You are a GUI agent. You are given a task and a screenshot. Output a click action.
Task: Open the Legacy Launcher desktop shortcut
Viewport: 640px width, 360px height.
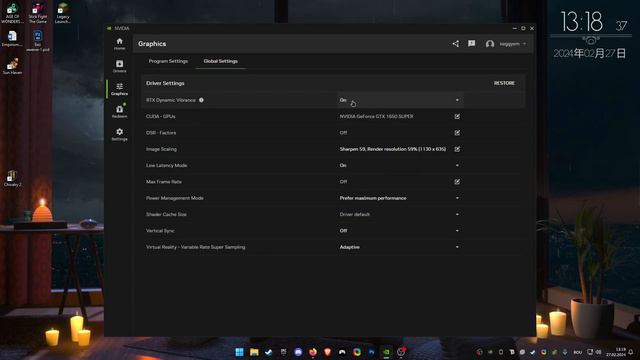tap(63, 13)
